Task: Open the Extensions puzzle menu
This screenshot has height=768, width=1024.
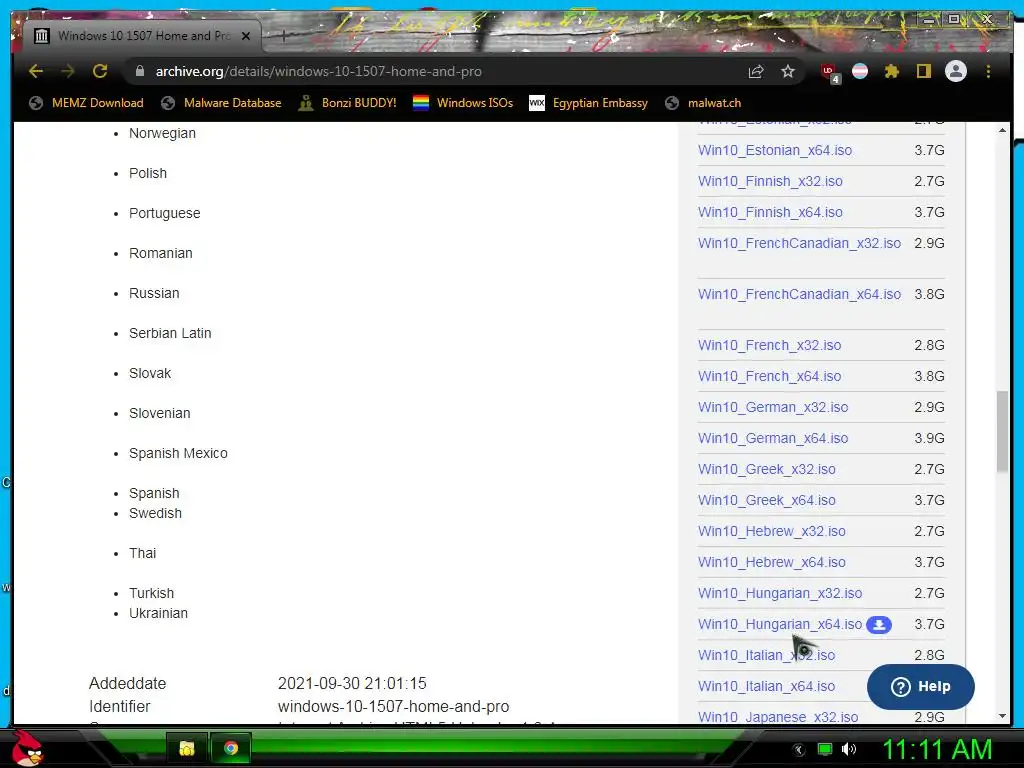Action: (x=891, y=71)
